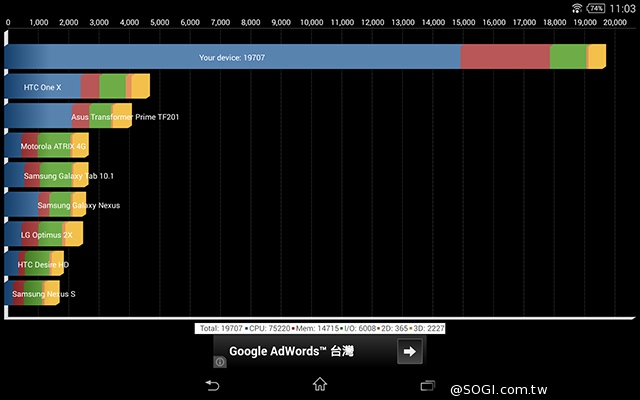Screen dimensions: 640x400
Task: Choose the Samsung Galaxy Tab 10.1 bar
Action: [46, 176]
